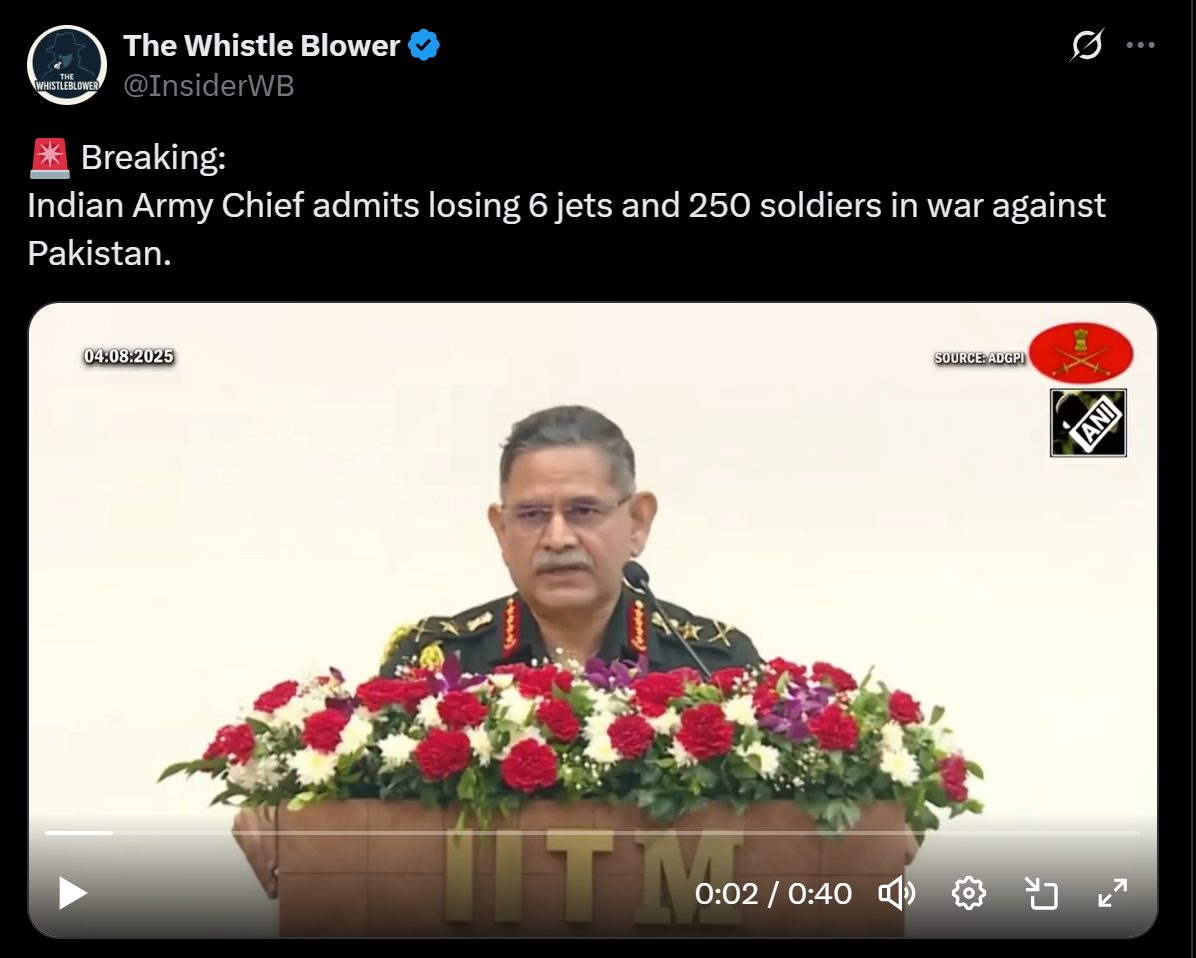Viewport: 1196px width, 958px height.
Task: Seek on the video progress bar
Action: (593, 833)
